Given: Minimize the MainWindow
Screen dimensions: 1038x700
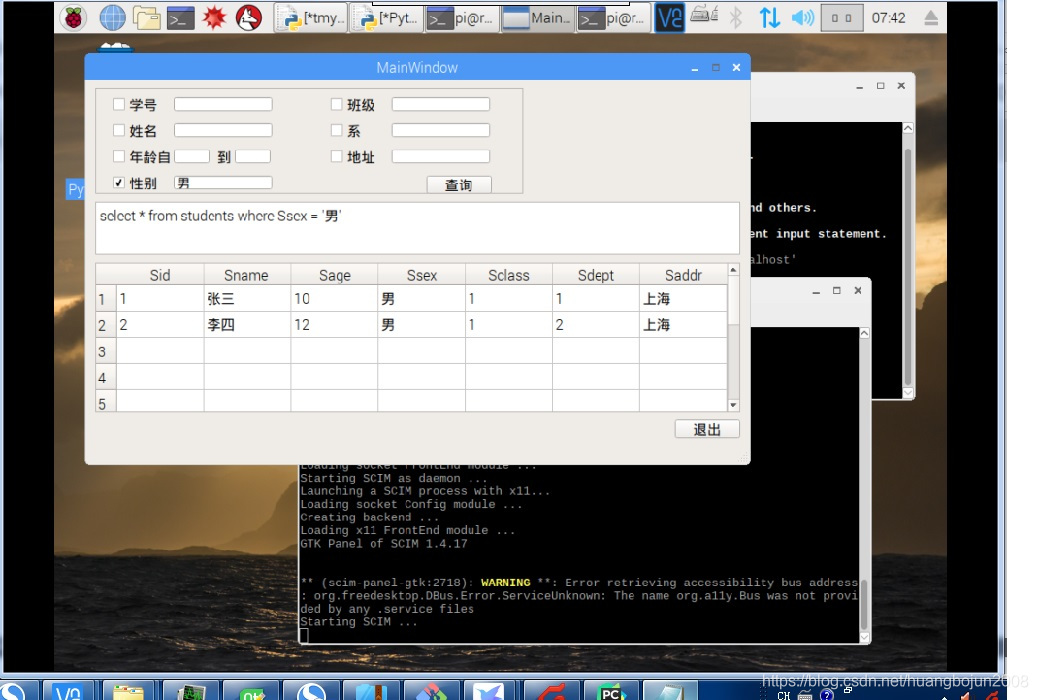Looking at the screenshot, I should click(694, 68).
